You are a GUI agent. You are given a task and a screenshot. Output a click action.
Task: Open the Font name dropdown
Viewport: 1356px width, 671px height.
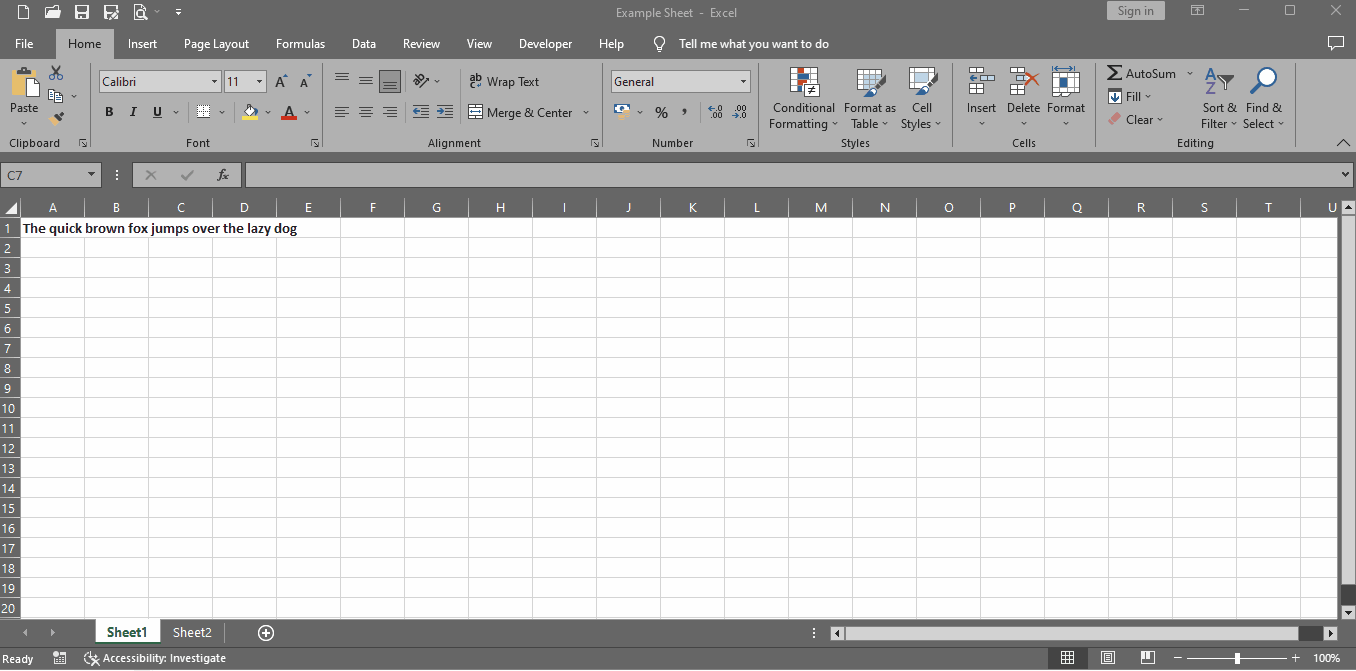point(214,81)
